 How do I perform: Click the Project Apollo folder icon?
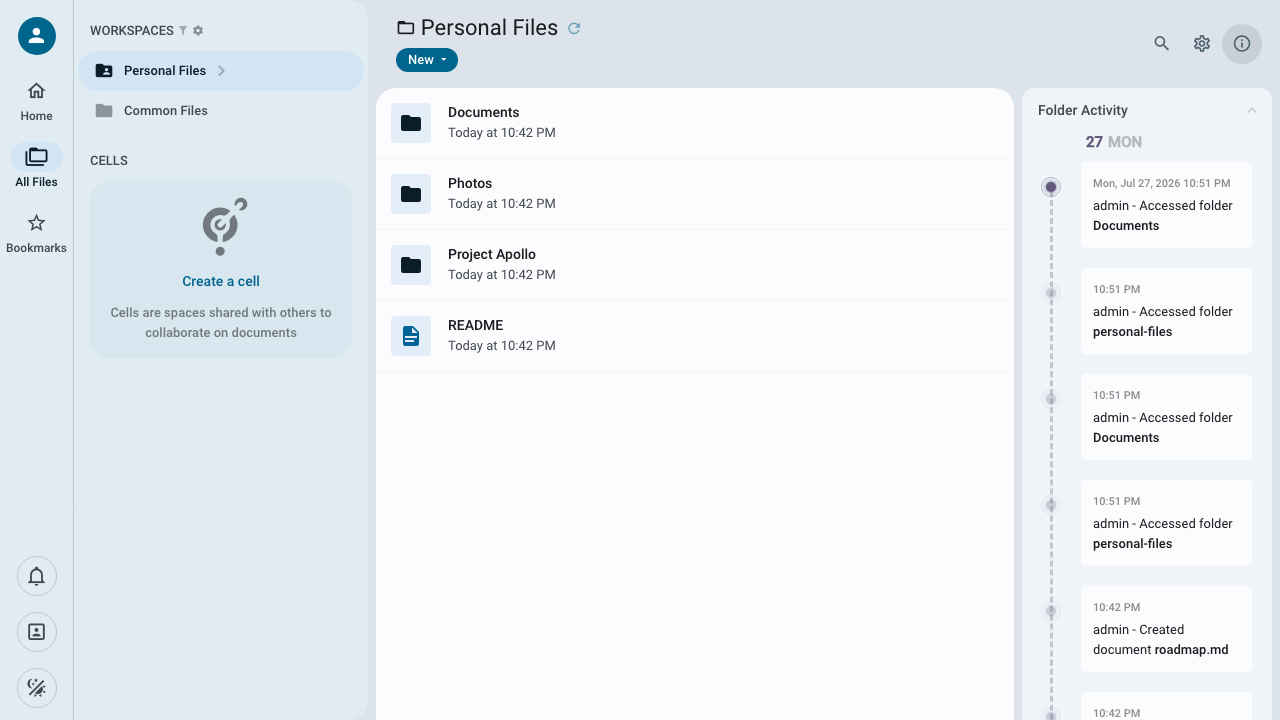click(x=411, y=265)
